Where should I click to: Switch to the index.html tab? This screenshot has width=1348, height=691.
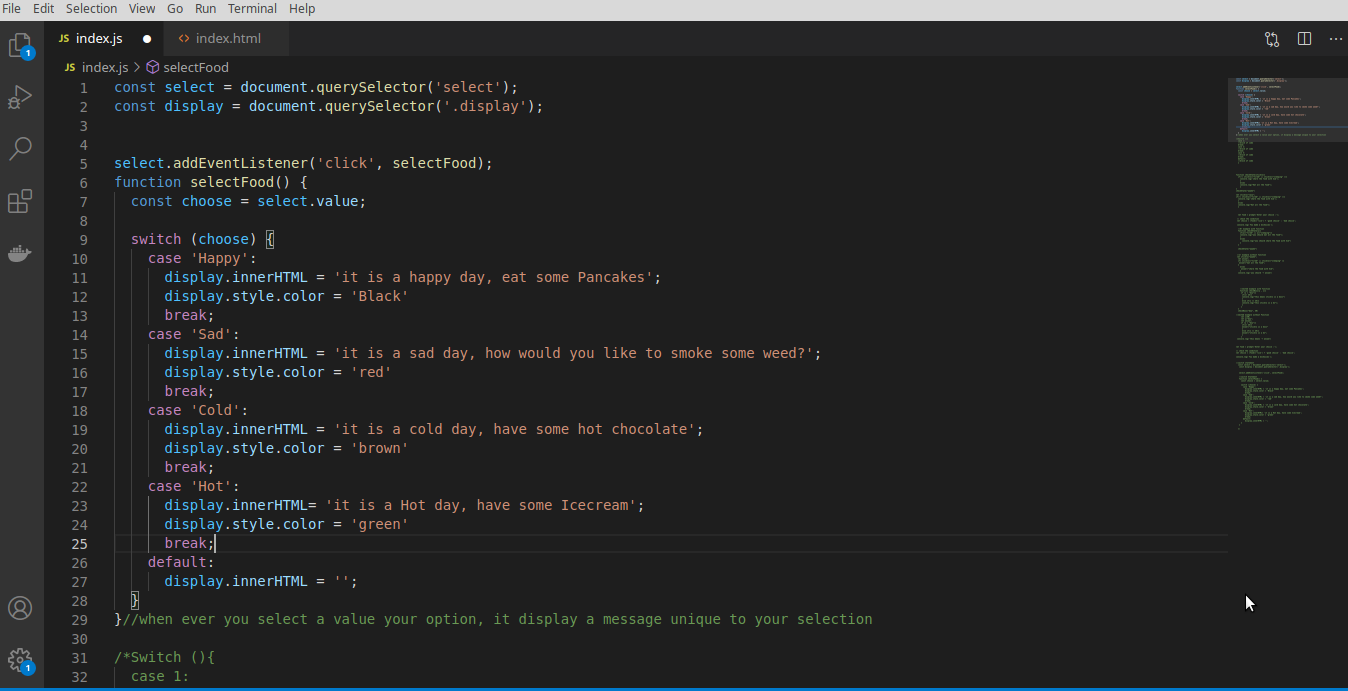[x=228, y=39]
